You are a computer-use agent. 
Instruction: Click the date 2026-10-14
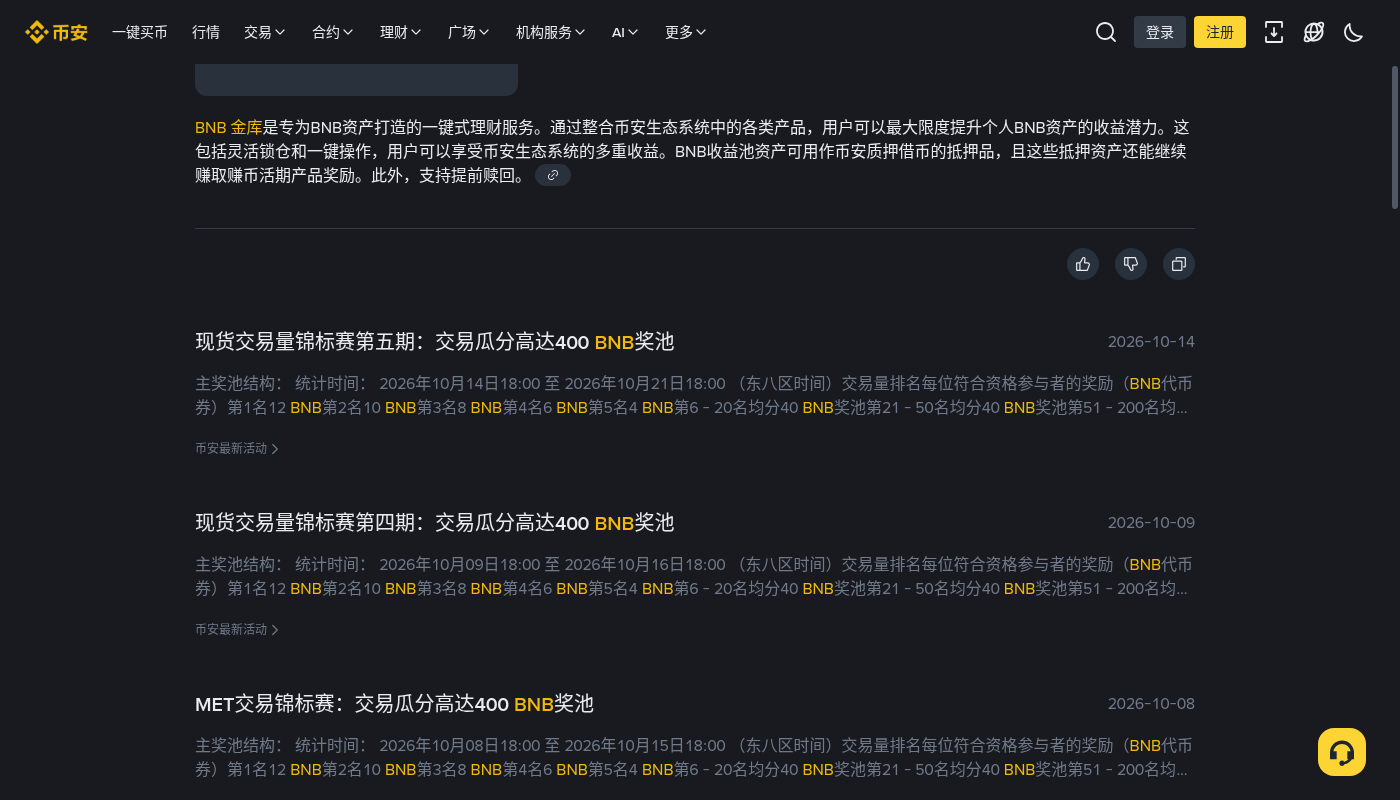[x=1151, y=342]
